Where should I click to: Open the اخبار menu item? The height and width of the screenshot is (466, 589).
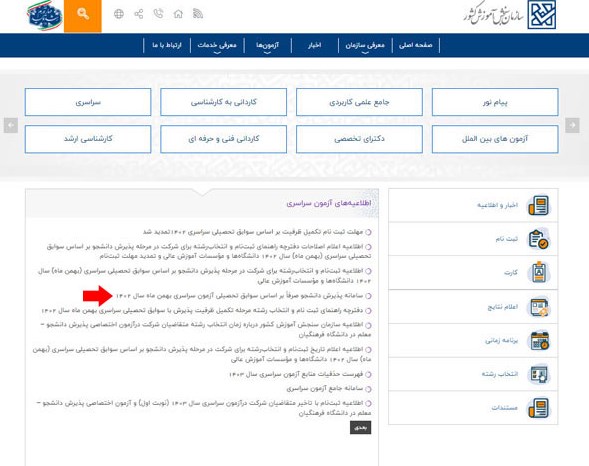pos(314,45)
